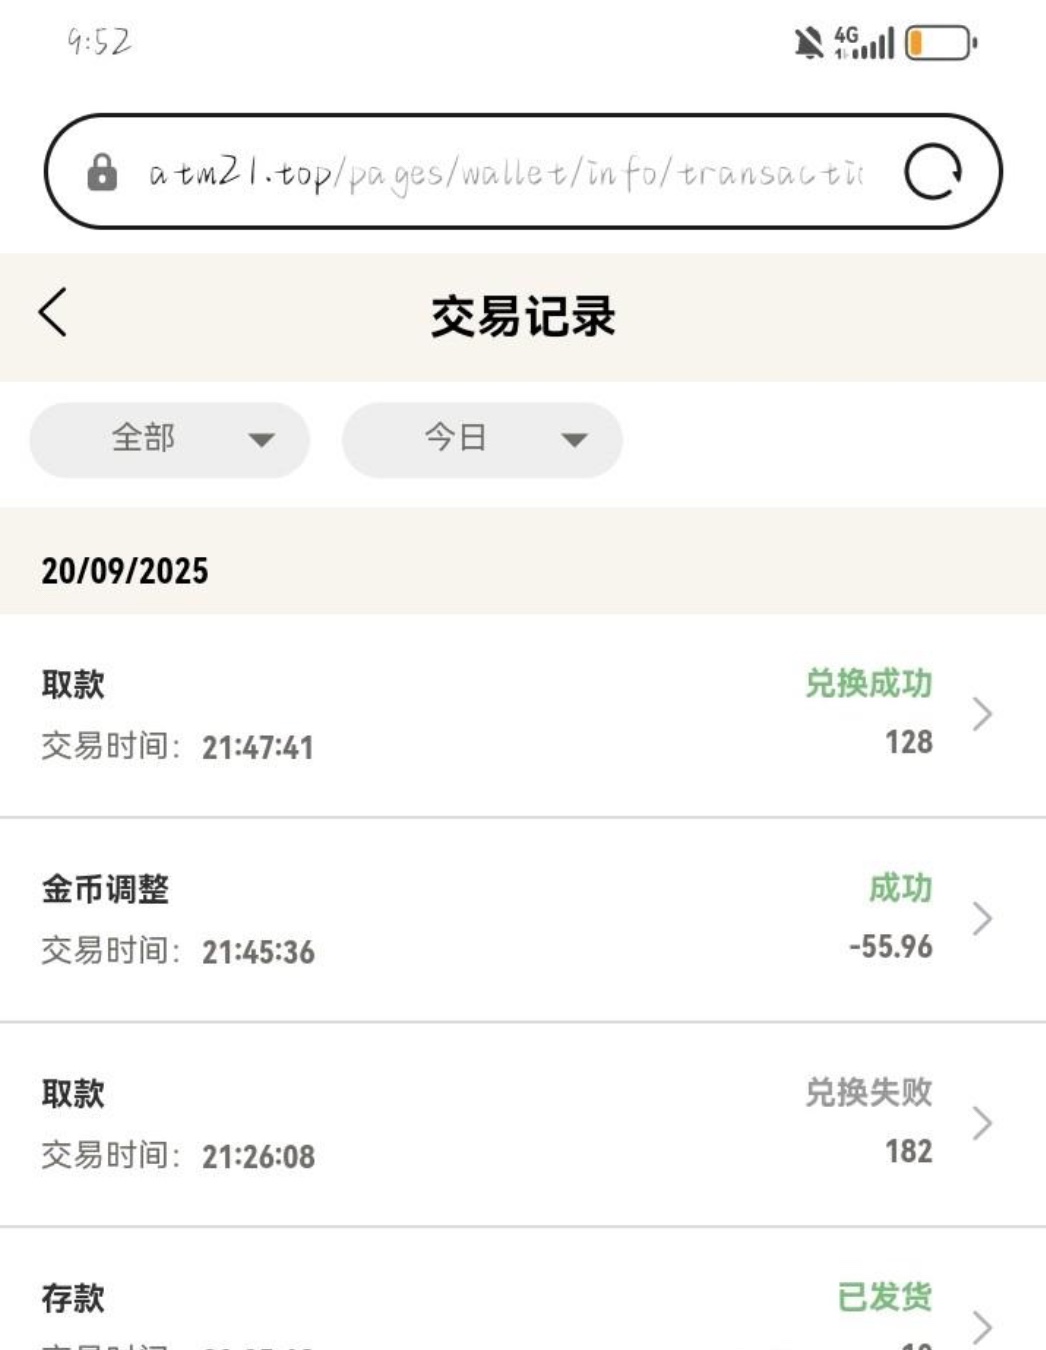1046x1350 pixels.
Task: Click the browser reload icon
Action: click(932, 172)
